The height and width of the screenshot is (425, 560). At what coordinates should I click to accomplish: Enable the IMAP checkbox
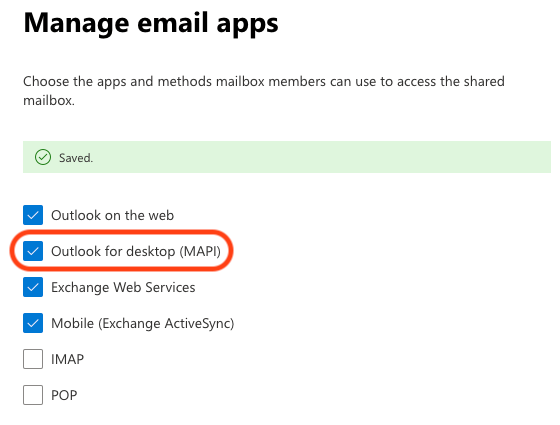pyautogui.click(x=33, y=359)
